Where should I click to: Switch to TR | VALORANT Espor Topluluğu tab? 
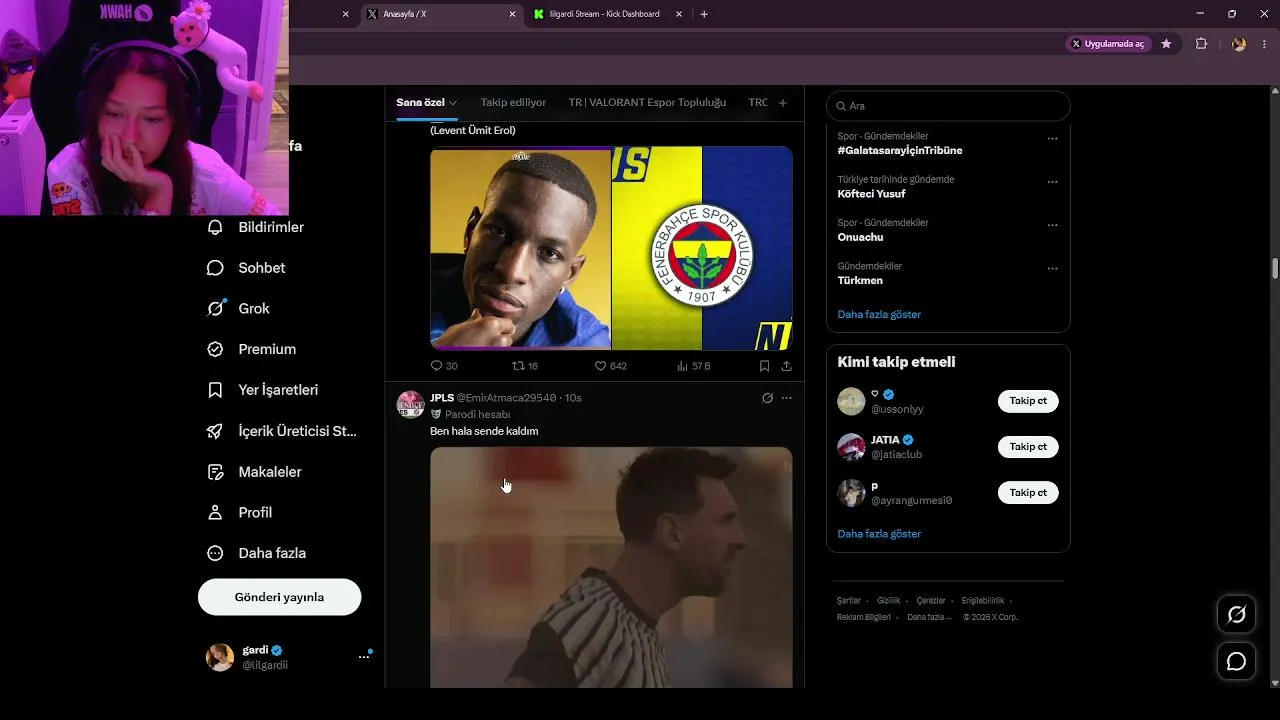647,102
